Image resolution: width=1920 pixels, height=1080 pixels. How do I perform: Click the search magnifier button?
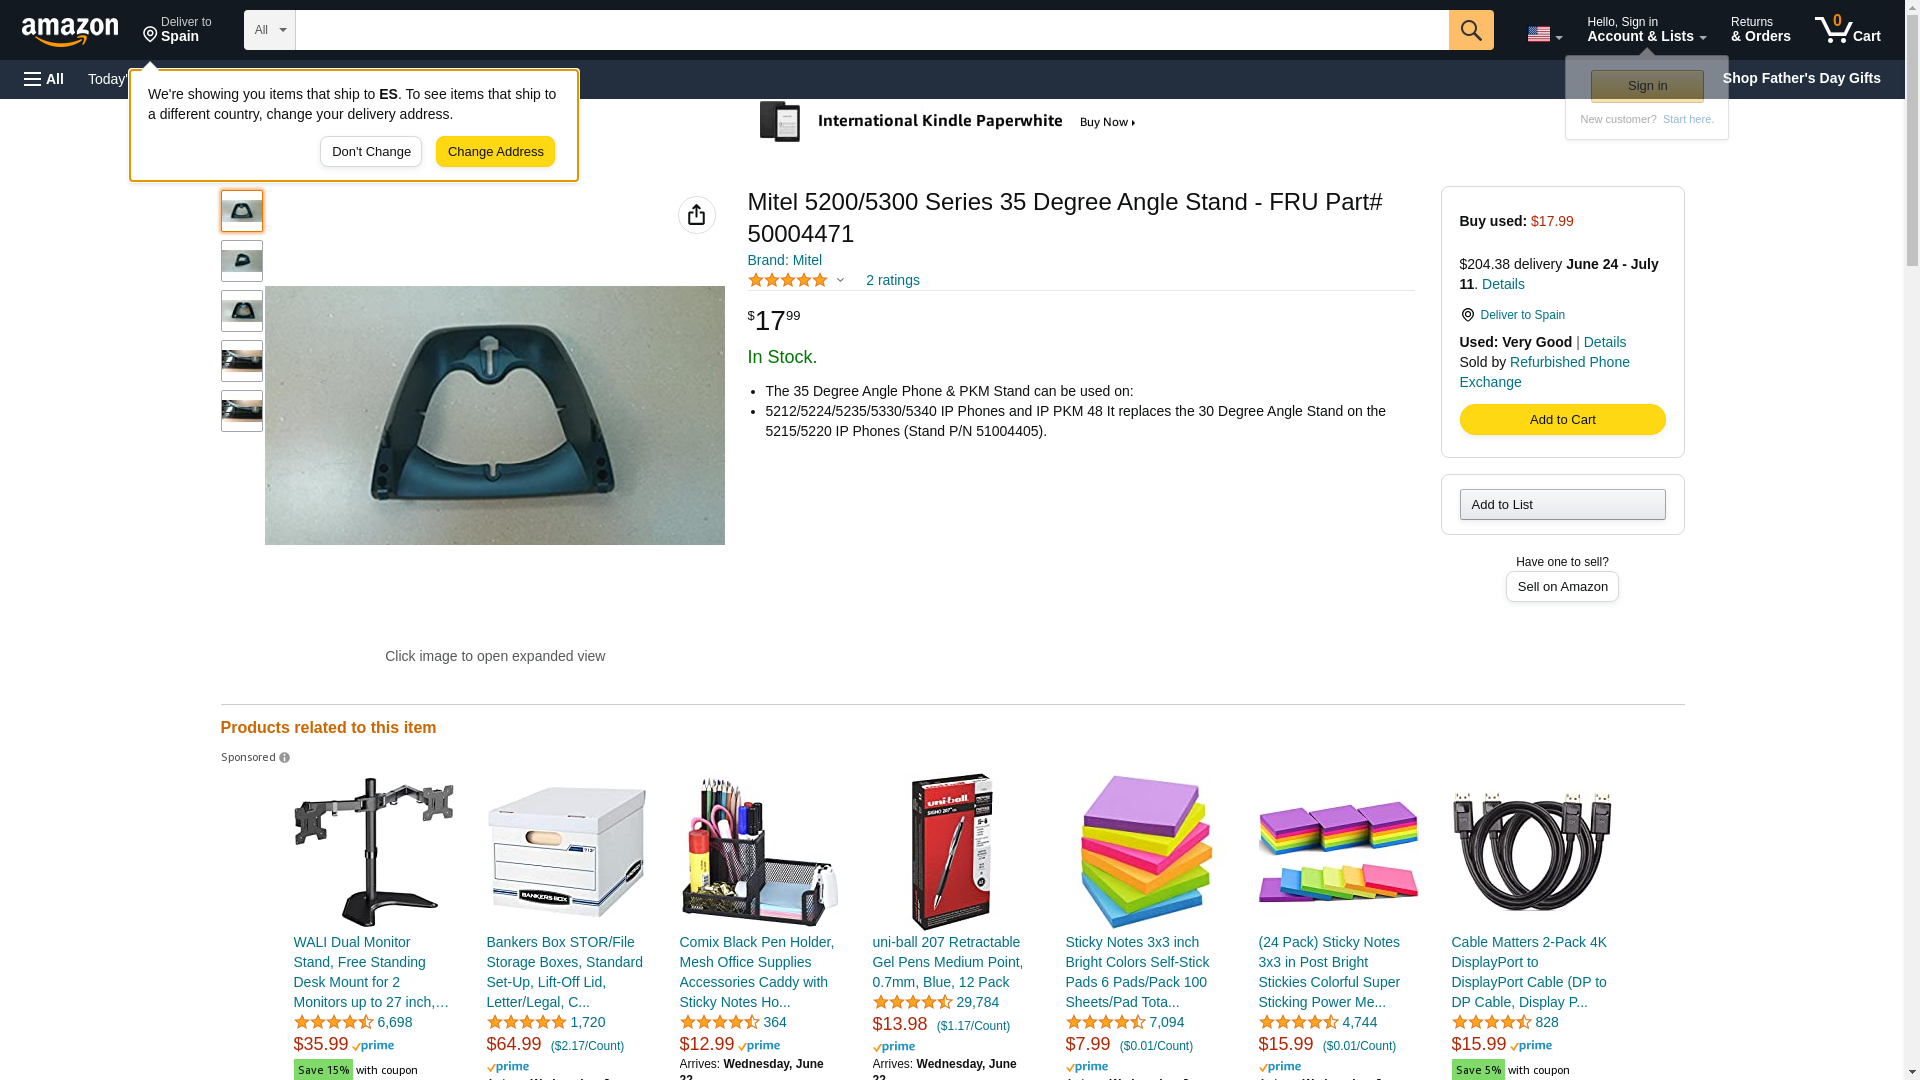[x=1470, y=30]
